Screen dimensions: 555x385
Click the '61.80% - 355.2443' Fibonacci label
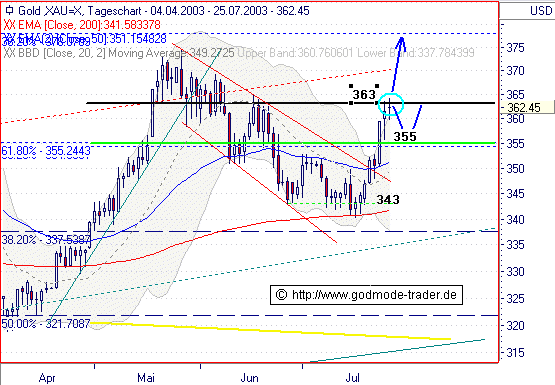46,151
